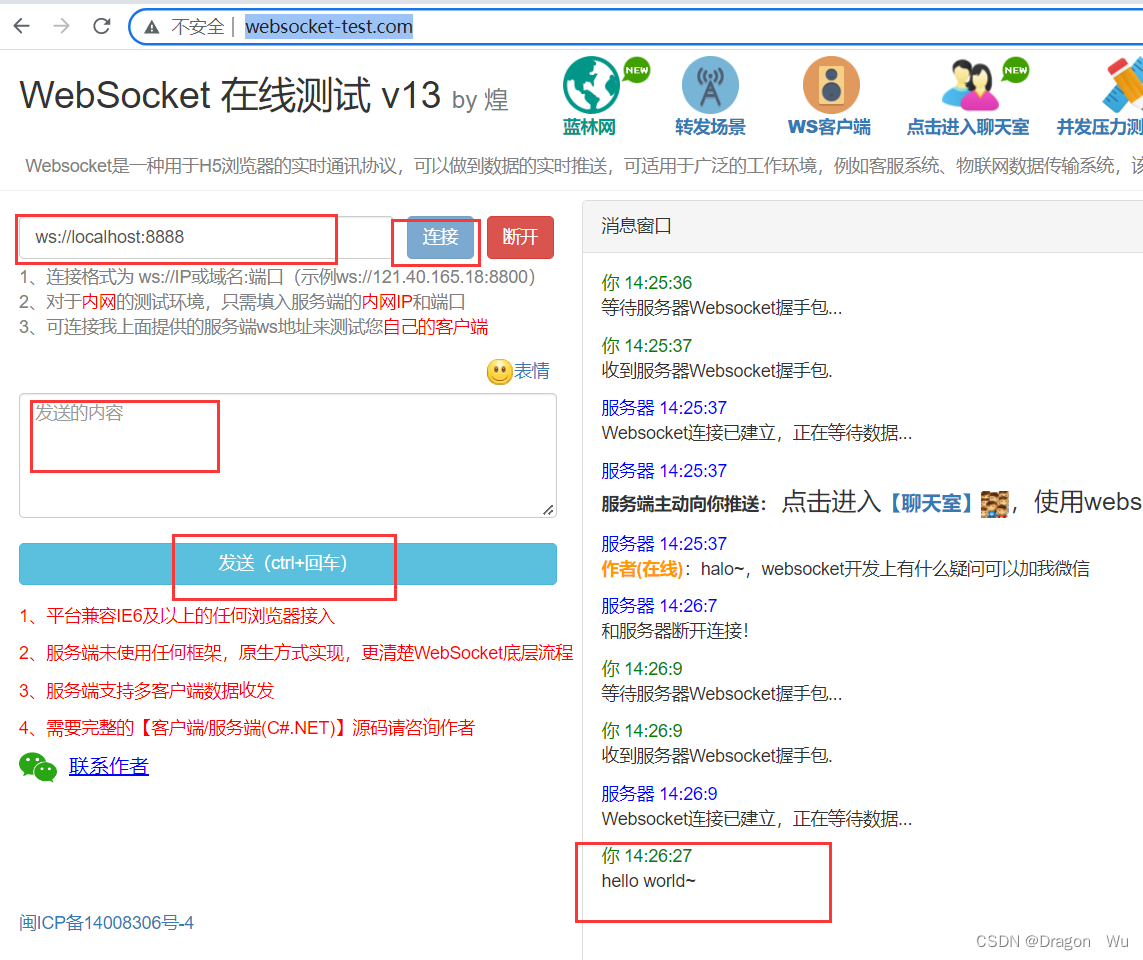
Task: Click the not-secure warning triangle icon
Action: tap(152, 27)
